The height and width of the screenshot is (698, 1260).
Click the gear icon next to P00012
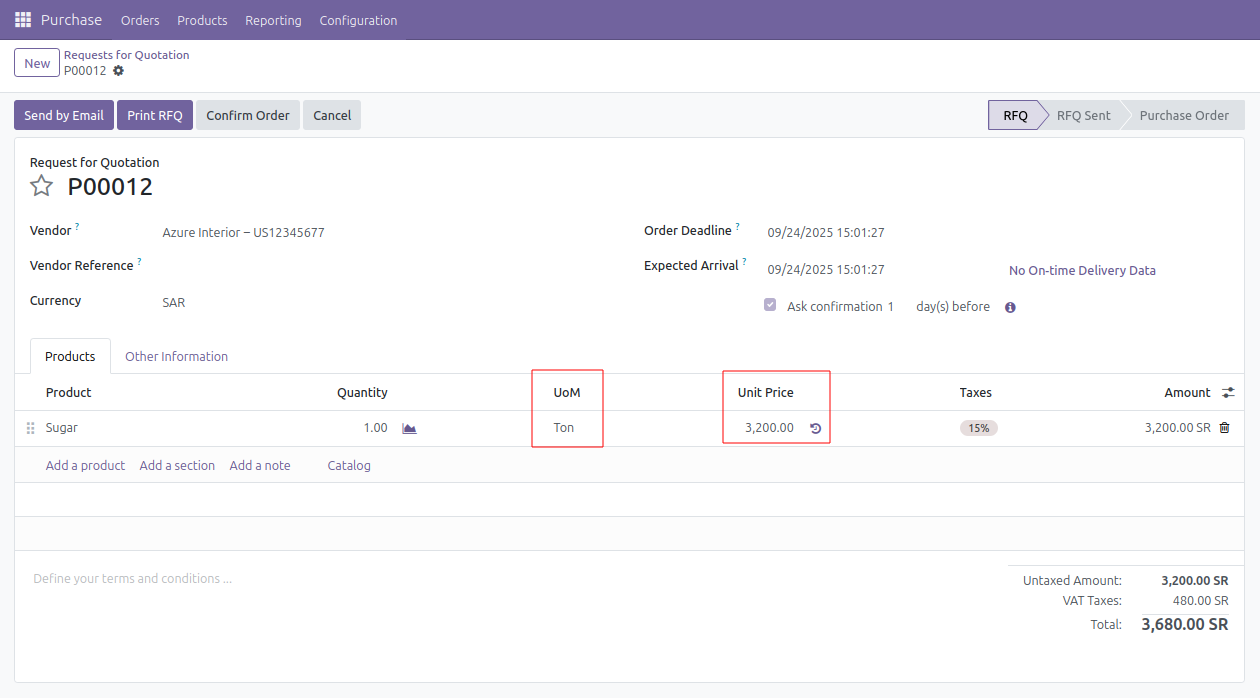coord(119,71)
